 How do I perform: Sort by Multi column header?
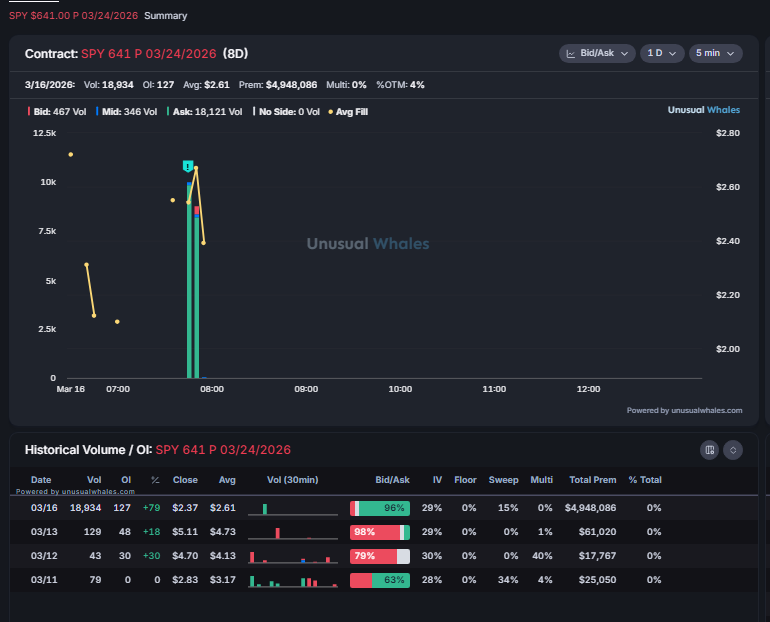coord(541,480)
